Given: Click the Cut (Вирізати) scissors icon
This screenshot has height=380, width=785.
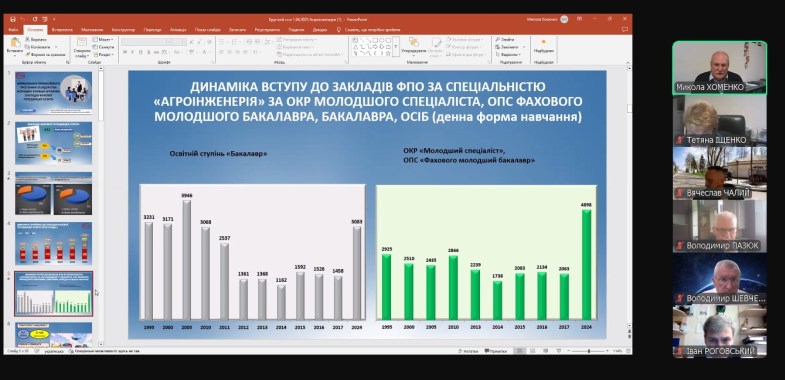Looking at the screenshot, I should coord(27,39).
